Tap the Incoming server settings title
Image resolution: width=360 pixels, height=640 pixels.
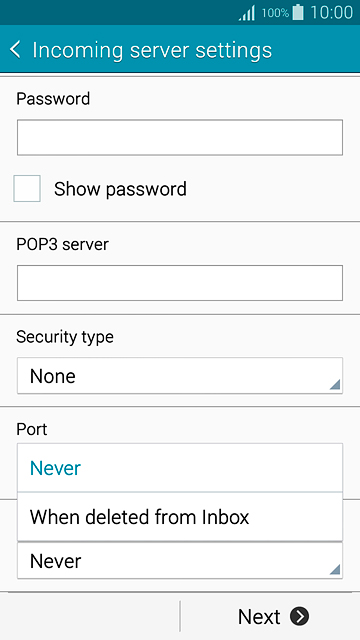pos(152,50)
